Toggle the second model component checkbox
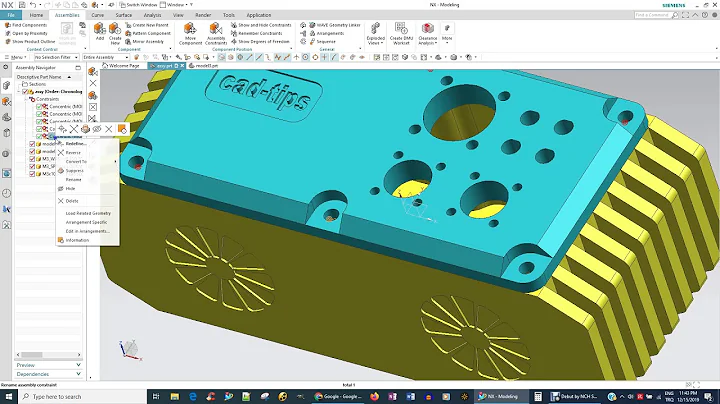The image size is (720, 404). click(32, 152)
